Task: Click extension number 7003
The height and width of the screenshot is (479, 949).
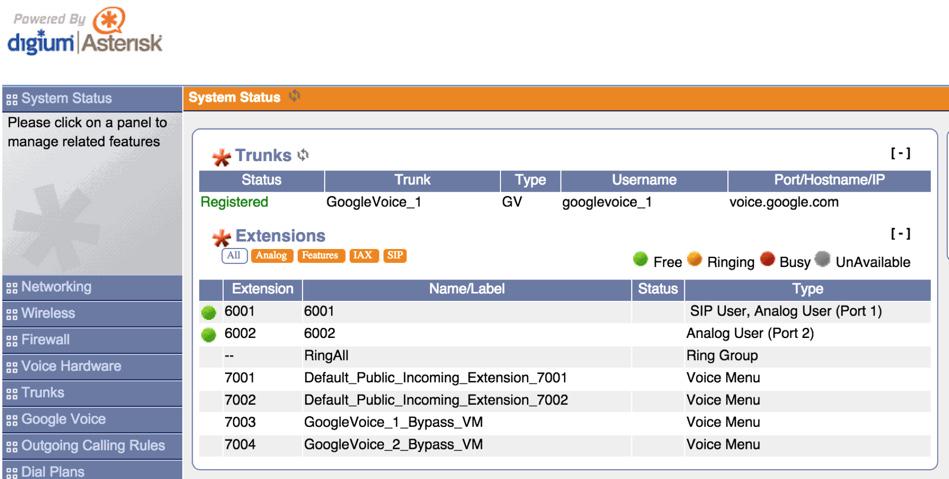Action: (240, 423)
